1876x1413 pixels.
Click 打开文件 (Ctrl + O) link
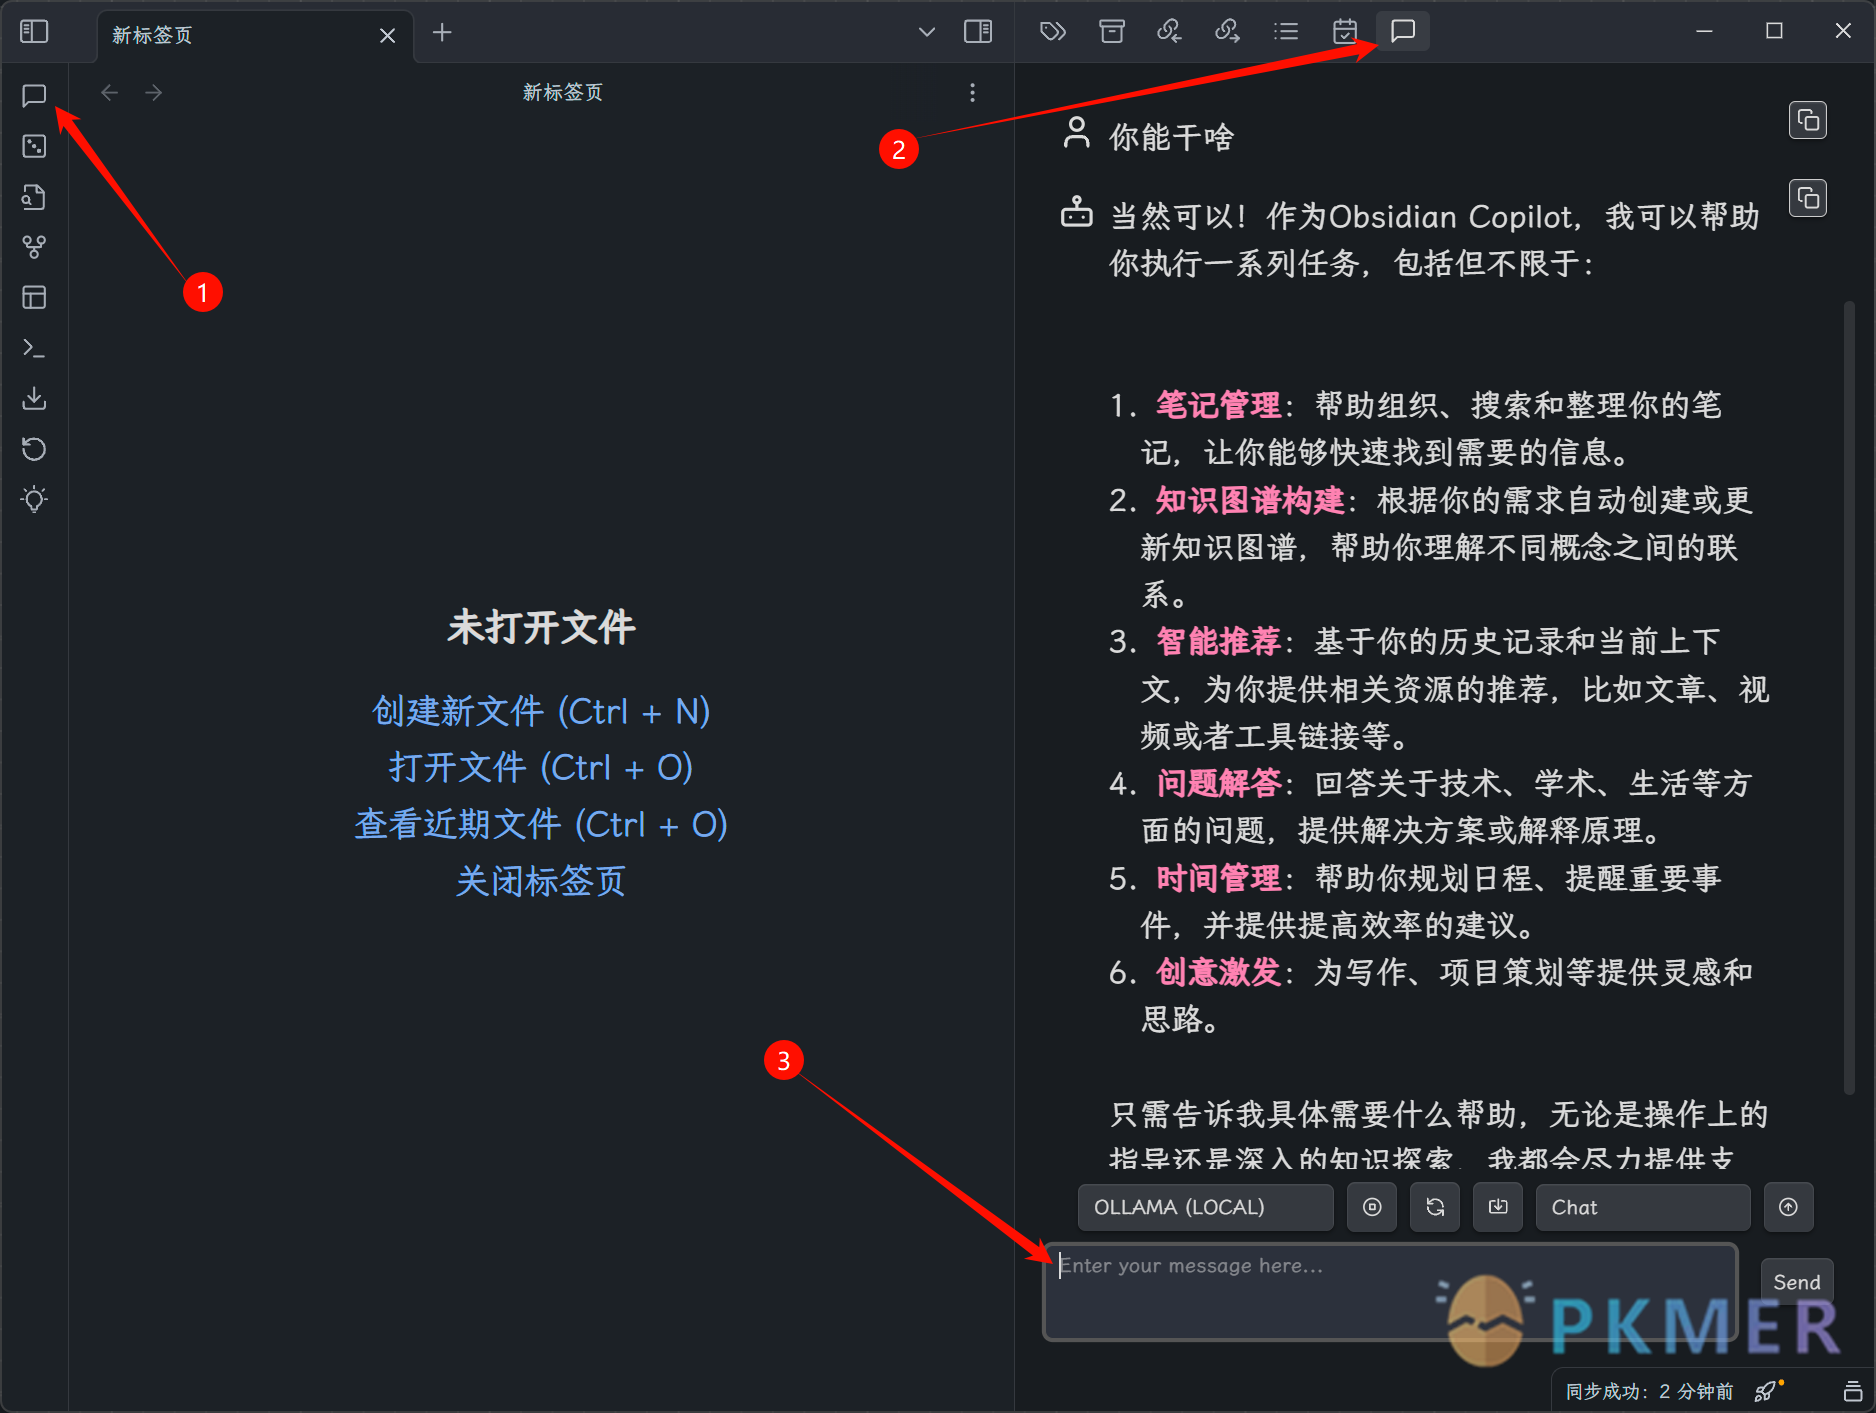pyautogui.click(x=541, y=767)
